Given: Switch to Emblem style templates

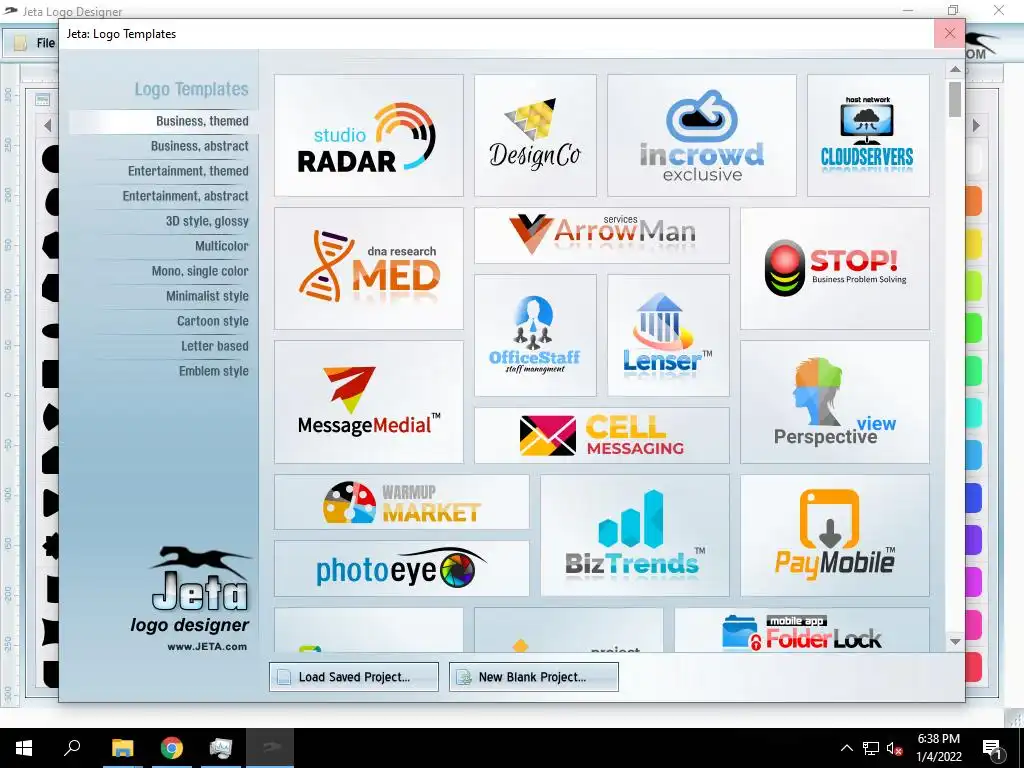Looking at the screenshot, I should pos(214,371).
